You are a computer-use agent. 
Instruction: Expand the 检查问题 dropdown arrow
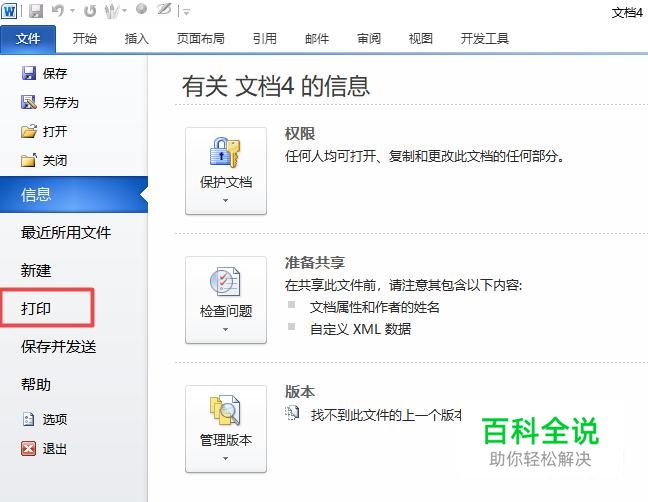click(x=226, y=329)
